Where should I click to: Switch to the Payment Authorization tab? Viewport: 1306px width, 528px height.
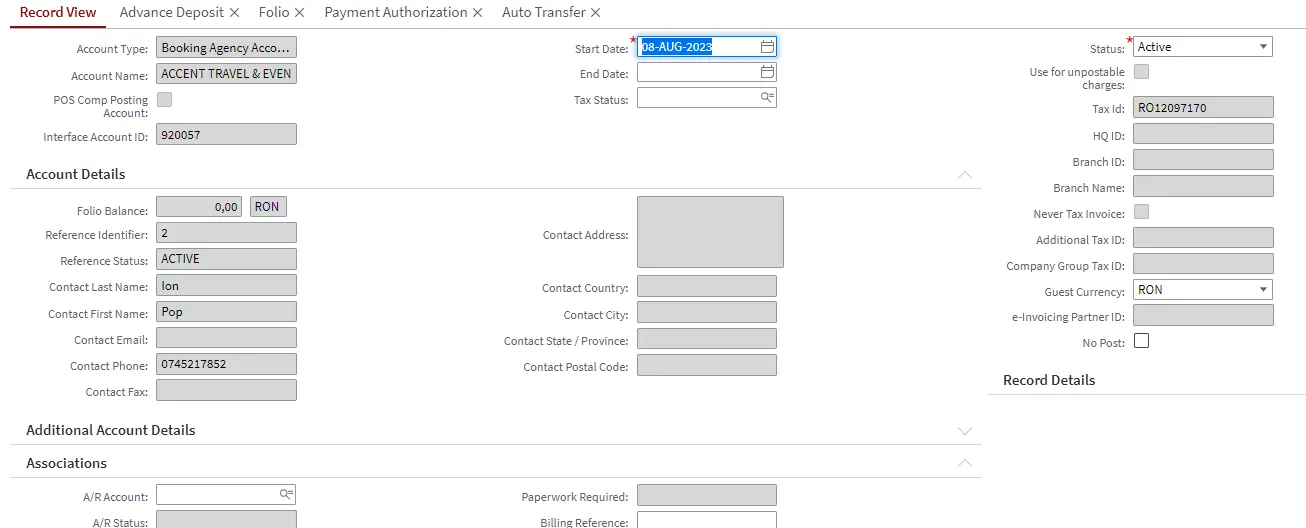tap(396, 12)
